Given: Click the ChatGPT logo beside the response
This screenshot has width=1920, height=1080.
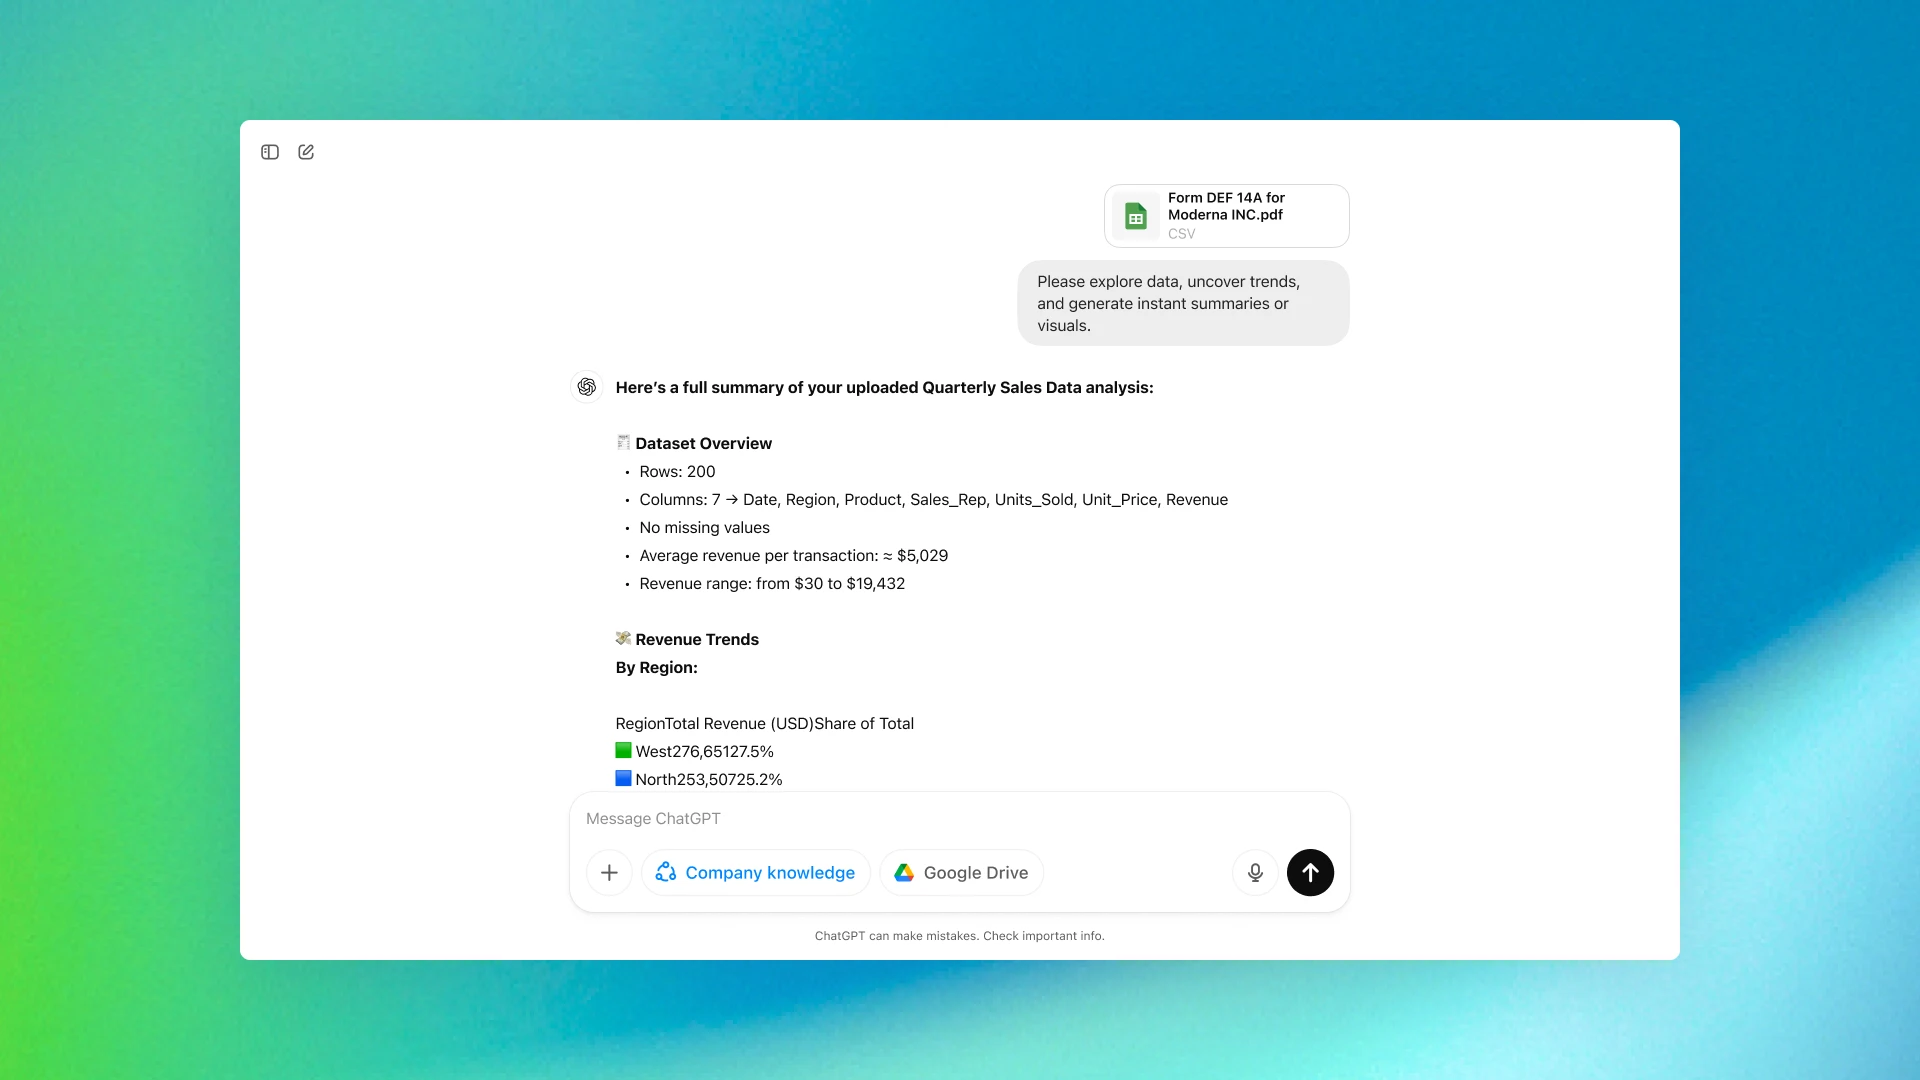Looking at the screenshot, I should (x=586, y=387).
